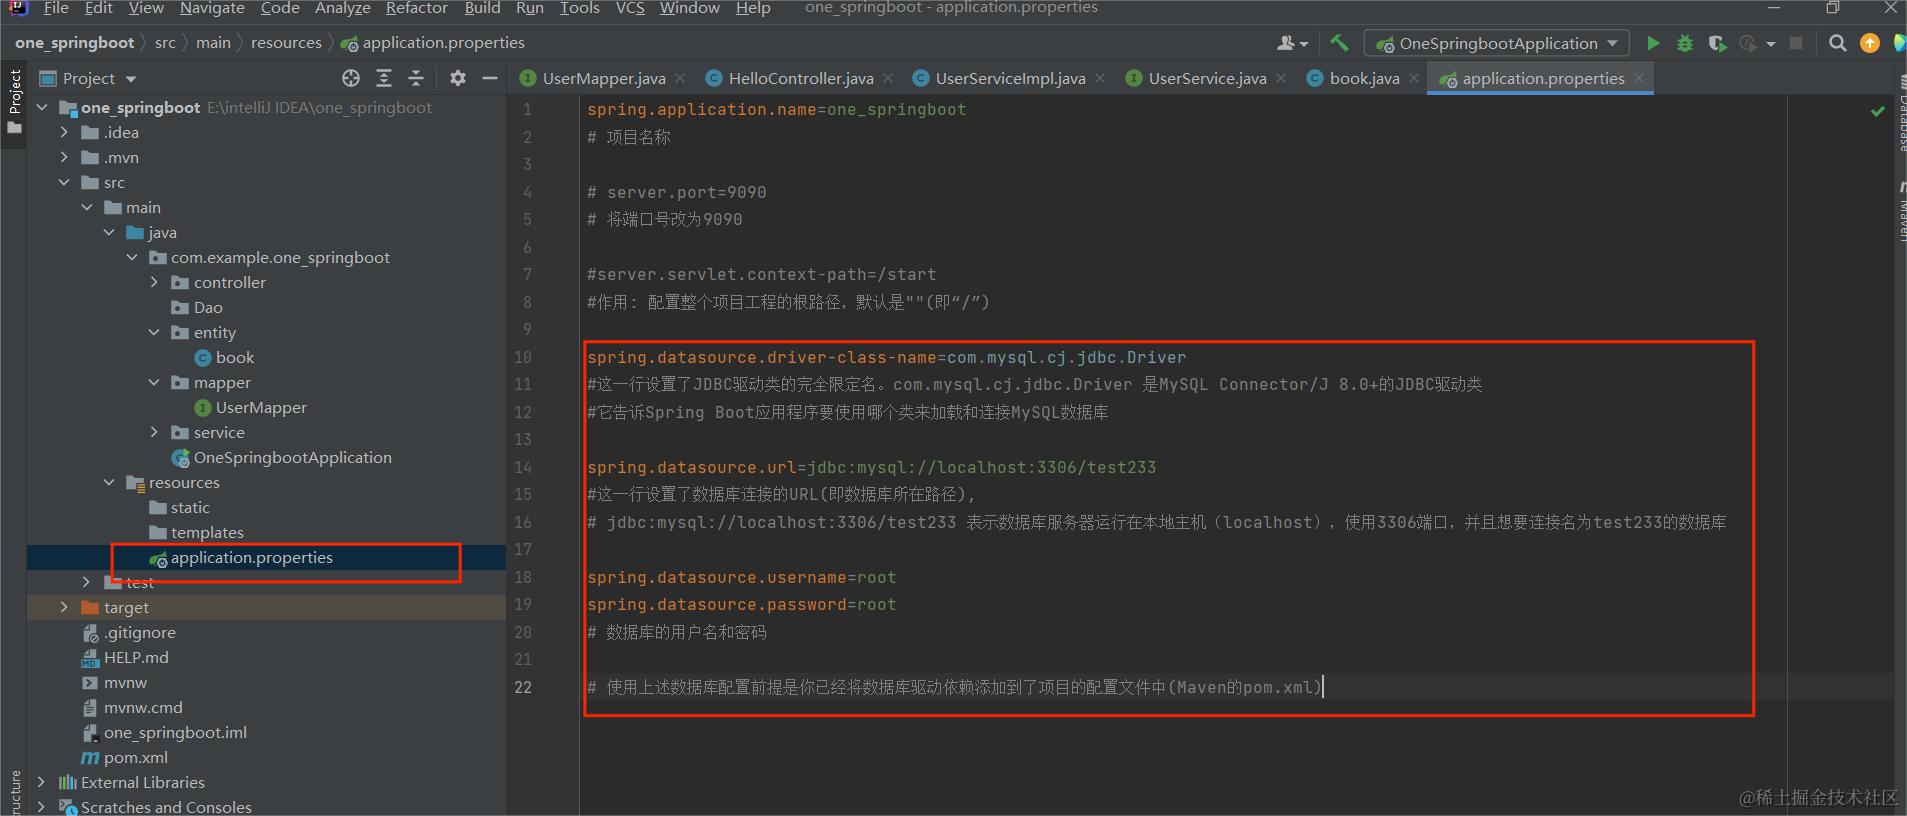1907x816 pixels.
Task: Close the application.properties tab
Action: click(x=1639, y=78)
